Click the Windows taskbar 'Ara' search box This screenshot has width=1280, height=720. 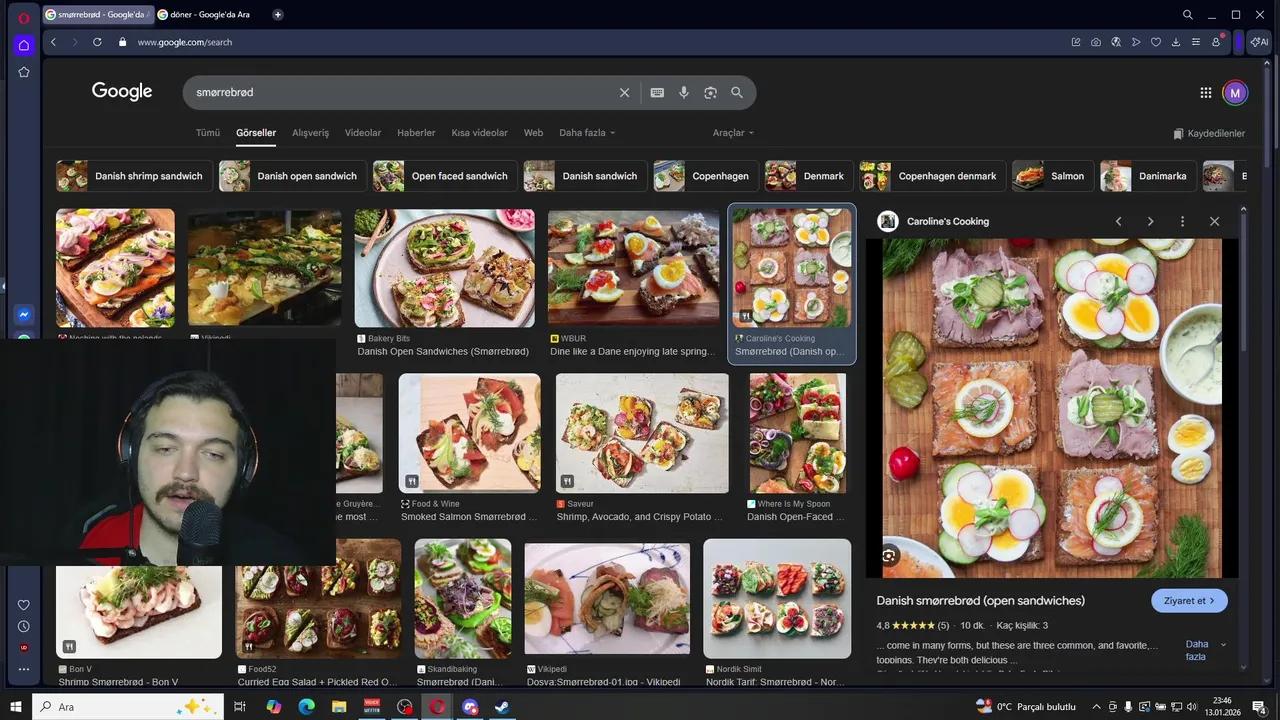tap(128, 707)
